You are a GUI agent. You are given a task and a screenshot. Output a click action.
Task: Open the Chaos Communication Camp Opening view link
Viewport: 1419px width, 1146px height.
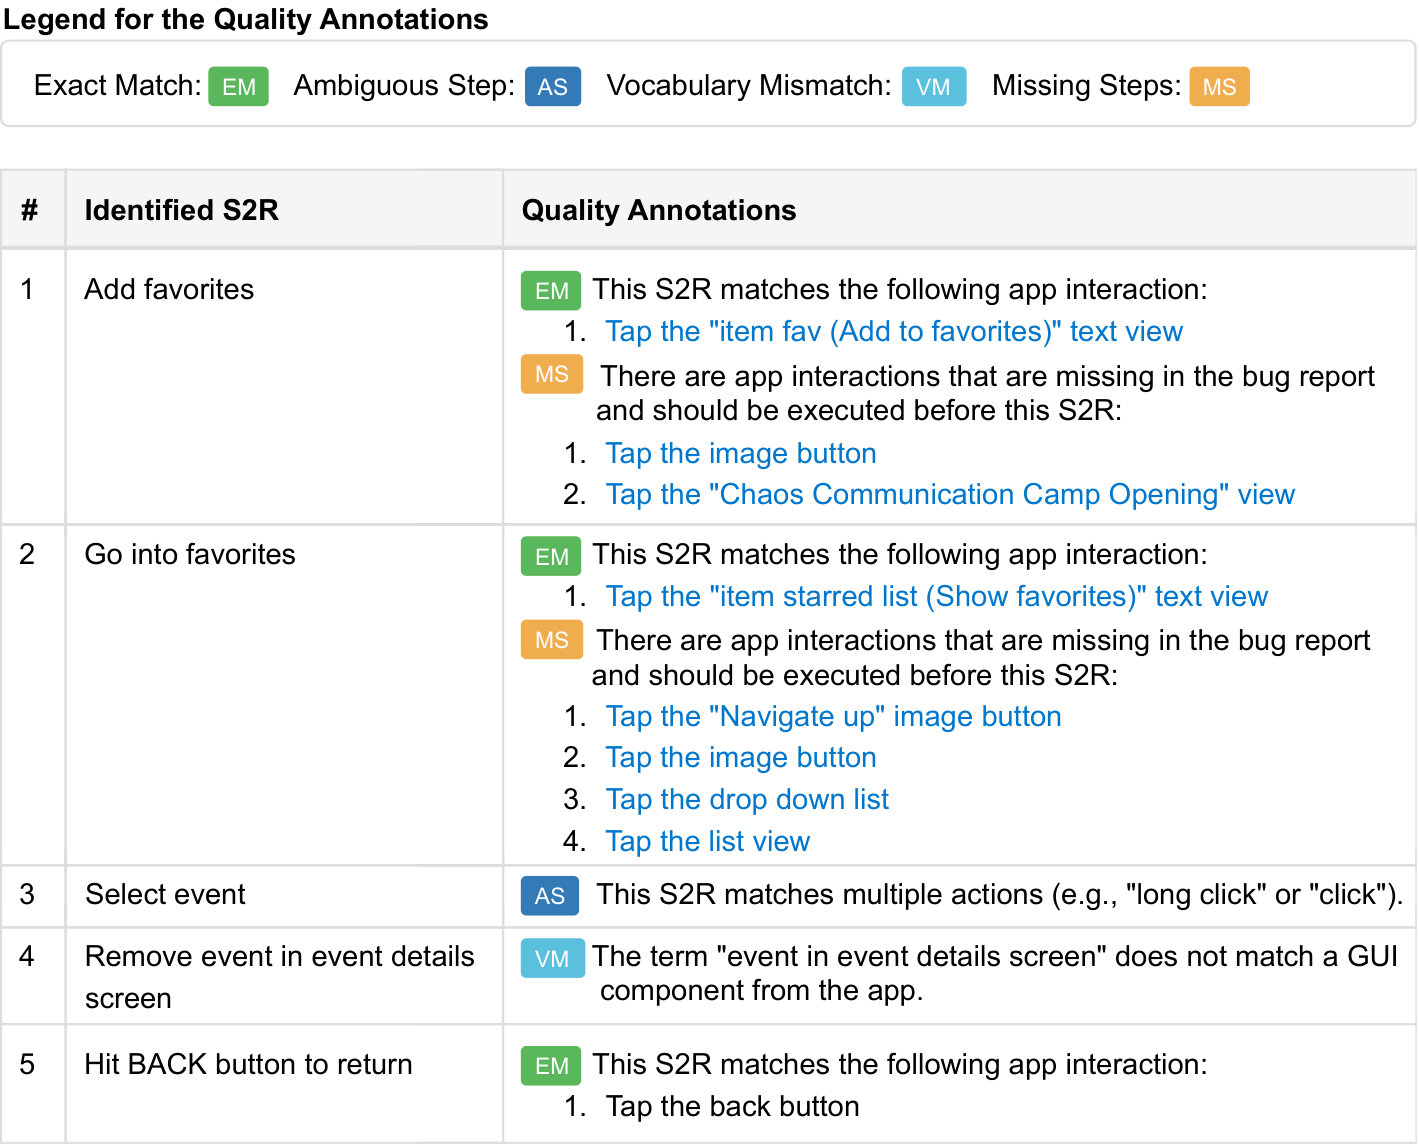tap(950, 494)
